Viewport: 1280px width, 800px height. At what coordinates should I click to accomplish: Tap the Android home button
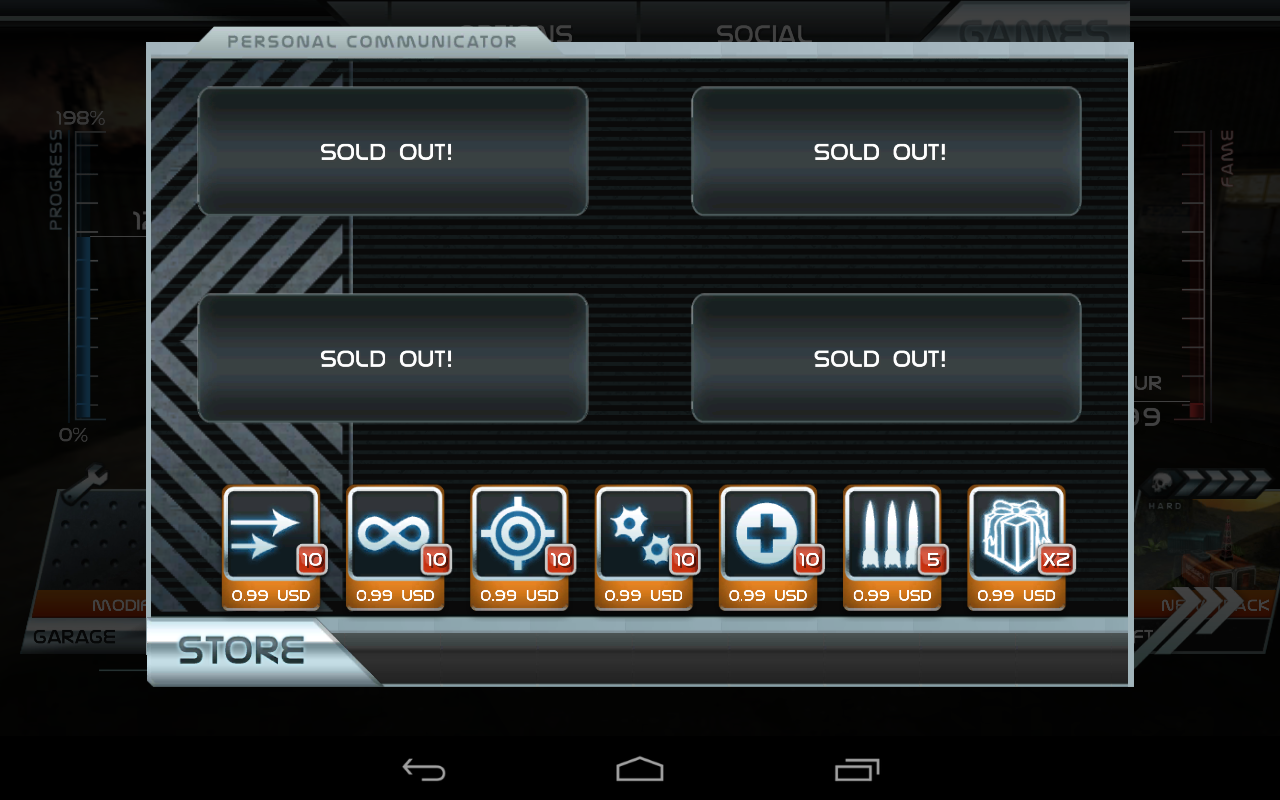(640, 769)
